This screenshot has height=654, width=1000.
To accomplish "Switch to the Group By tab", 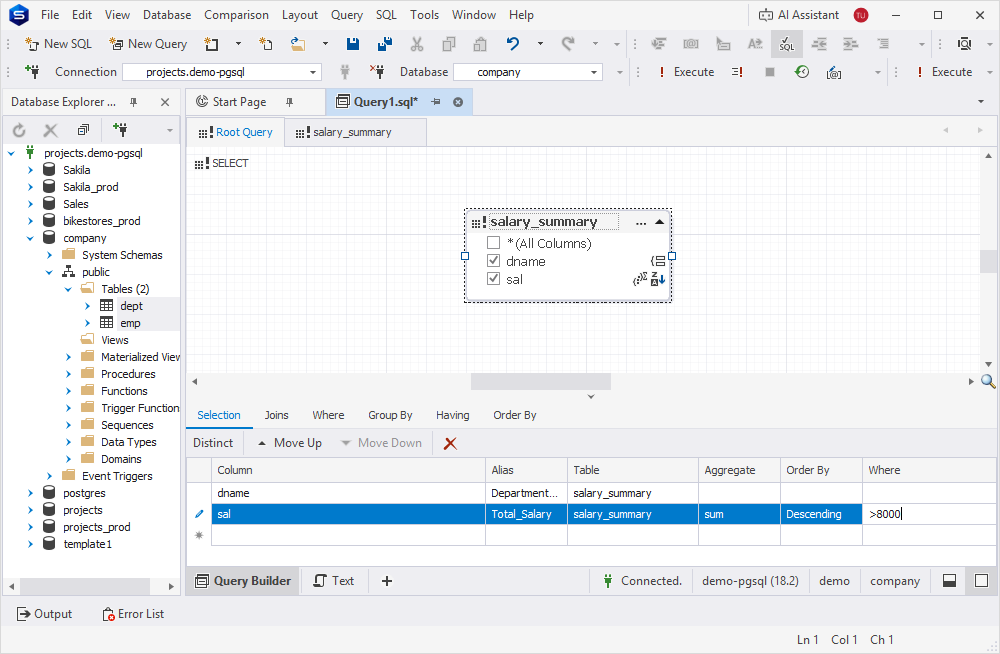I will click(x=390, y=415).
